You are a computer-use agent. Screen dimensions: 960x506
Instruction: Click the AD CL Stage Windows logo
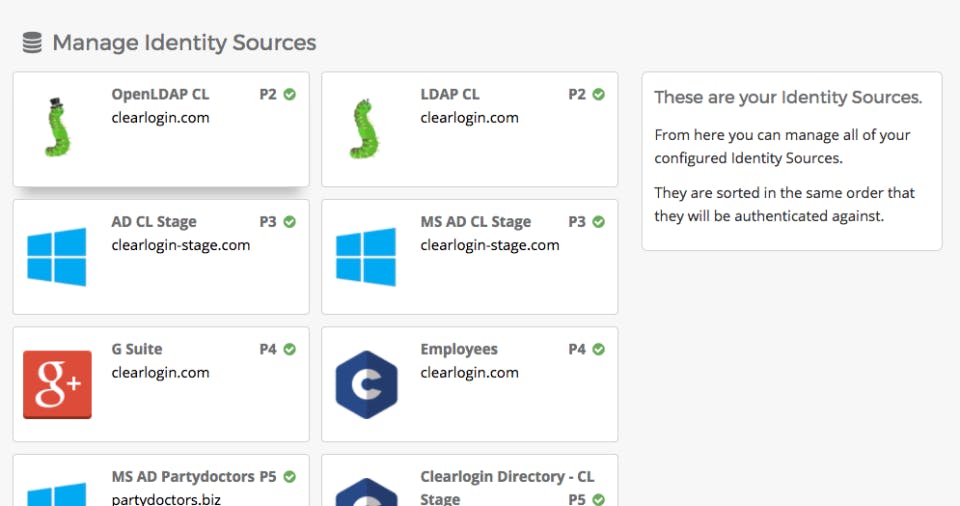(x=57, y=257)
